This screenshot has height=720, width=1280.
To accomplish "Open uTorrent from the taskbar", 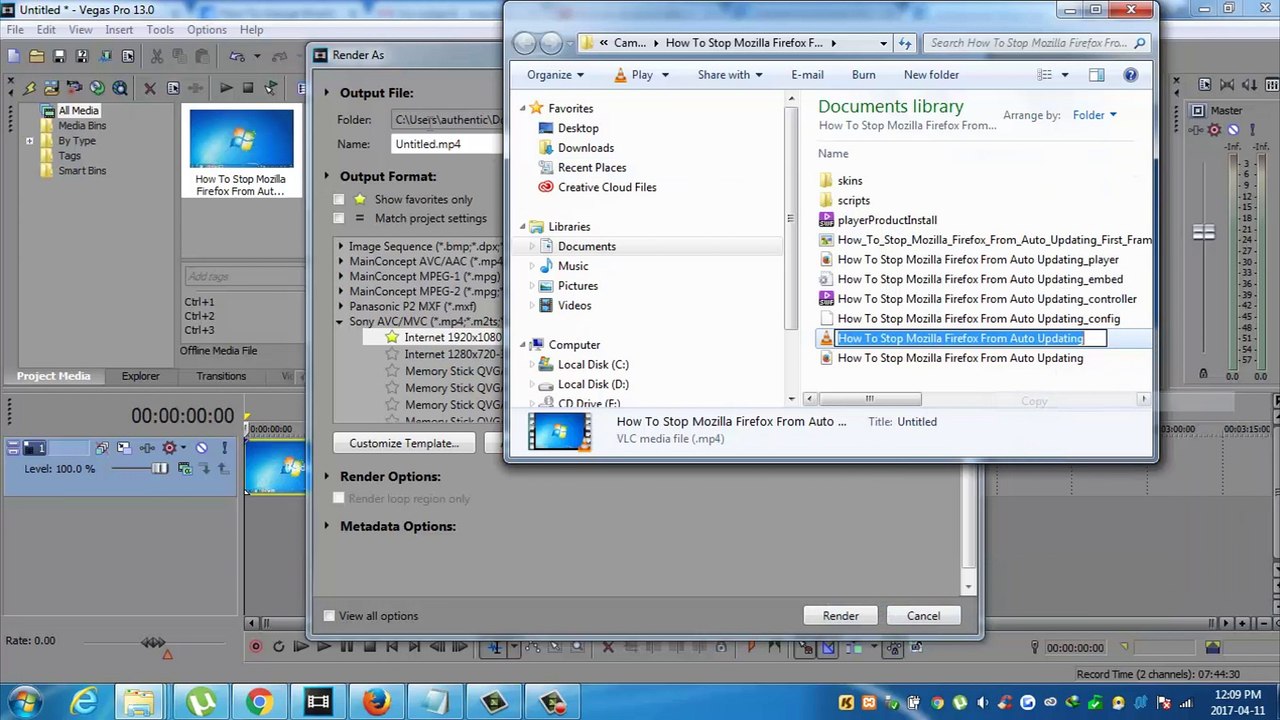I will pos(201,702).
